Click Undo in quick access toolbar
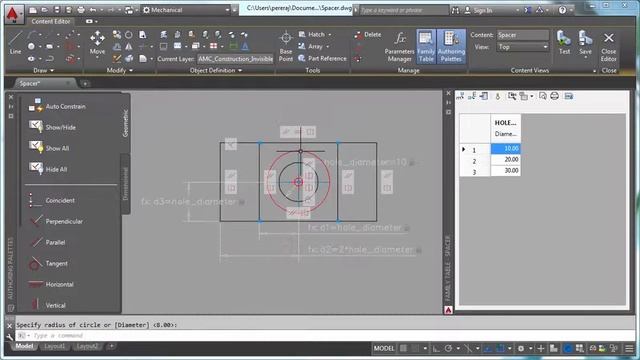This screenshot has height=360, width=640. 93,10
